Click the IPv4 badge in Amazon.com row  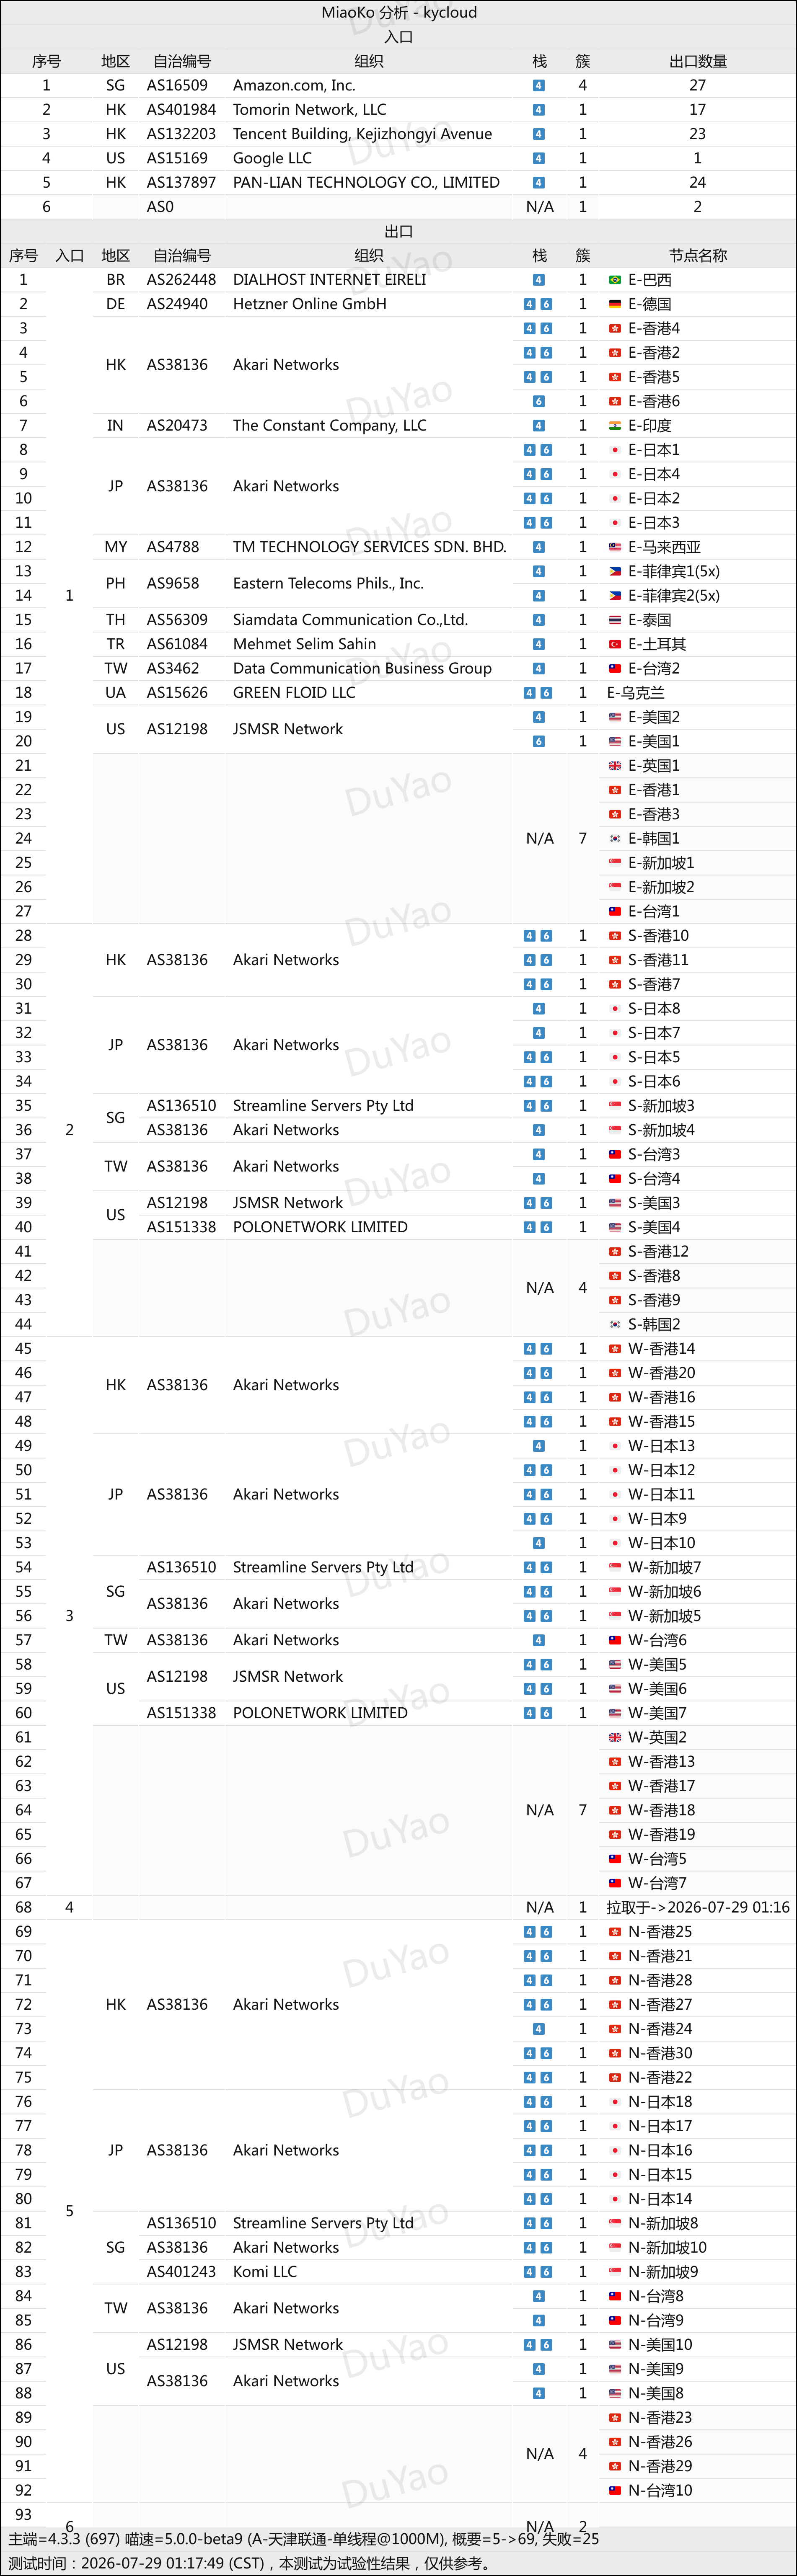(539, 86)
